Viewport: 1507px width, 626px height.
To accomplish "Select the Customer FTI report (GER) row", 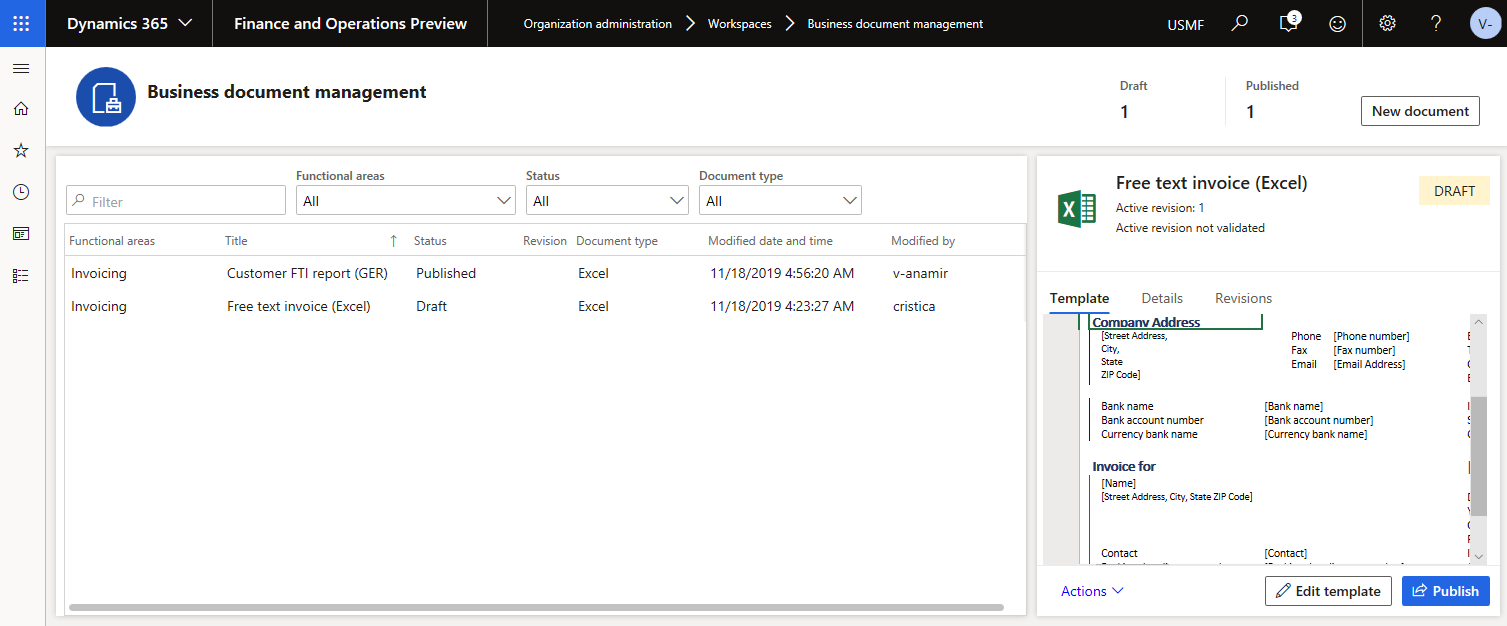I will [x=545, y=273].
